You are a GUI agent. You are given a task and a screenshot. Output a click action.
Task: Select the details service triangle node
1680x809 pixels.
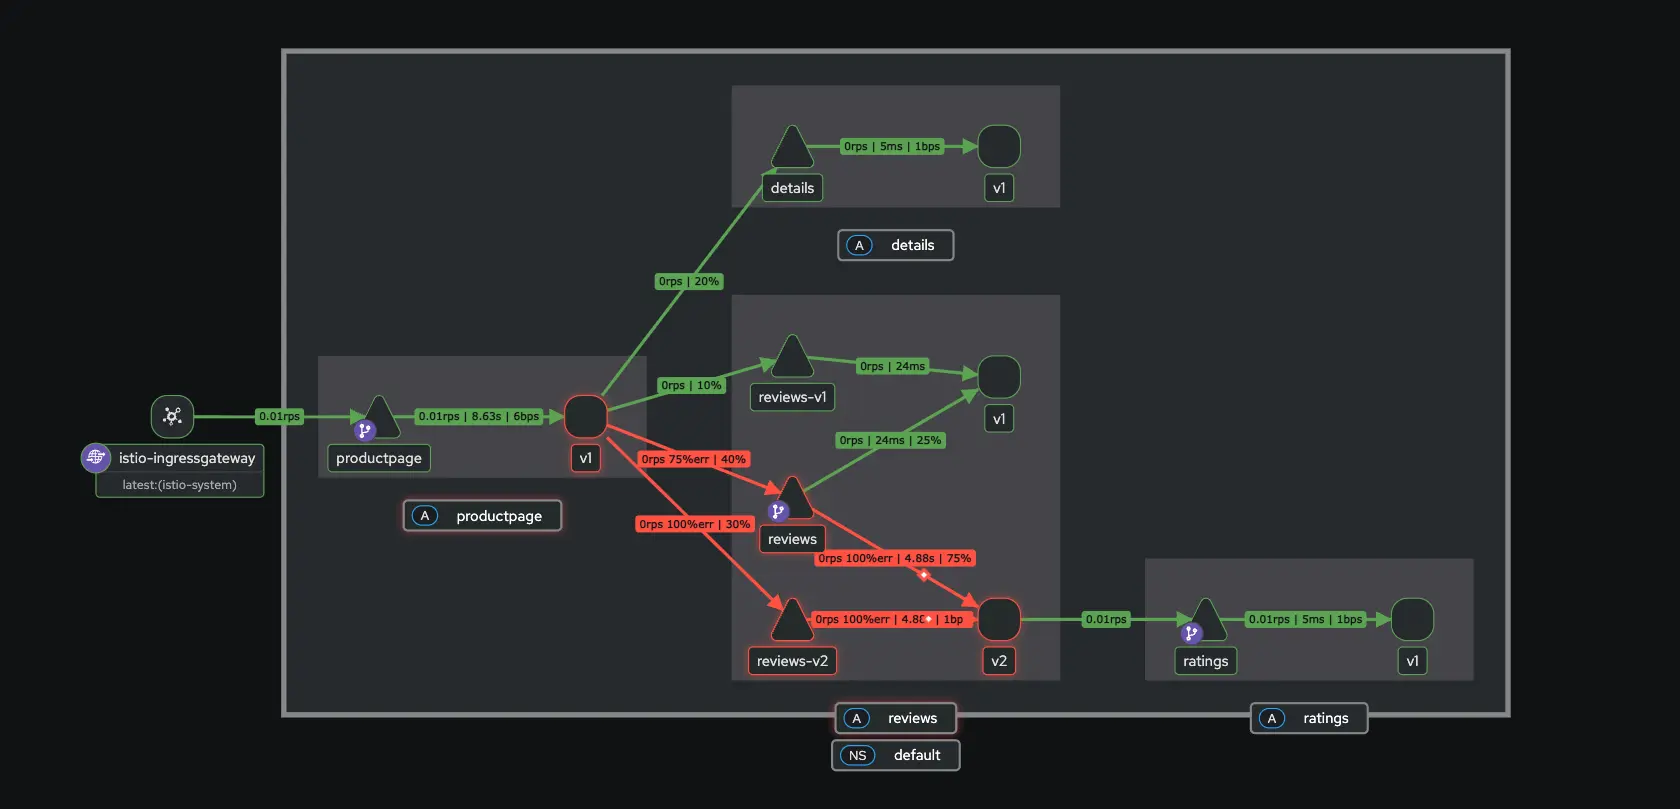tap(792, 149)
